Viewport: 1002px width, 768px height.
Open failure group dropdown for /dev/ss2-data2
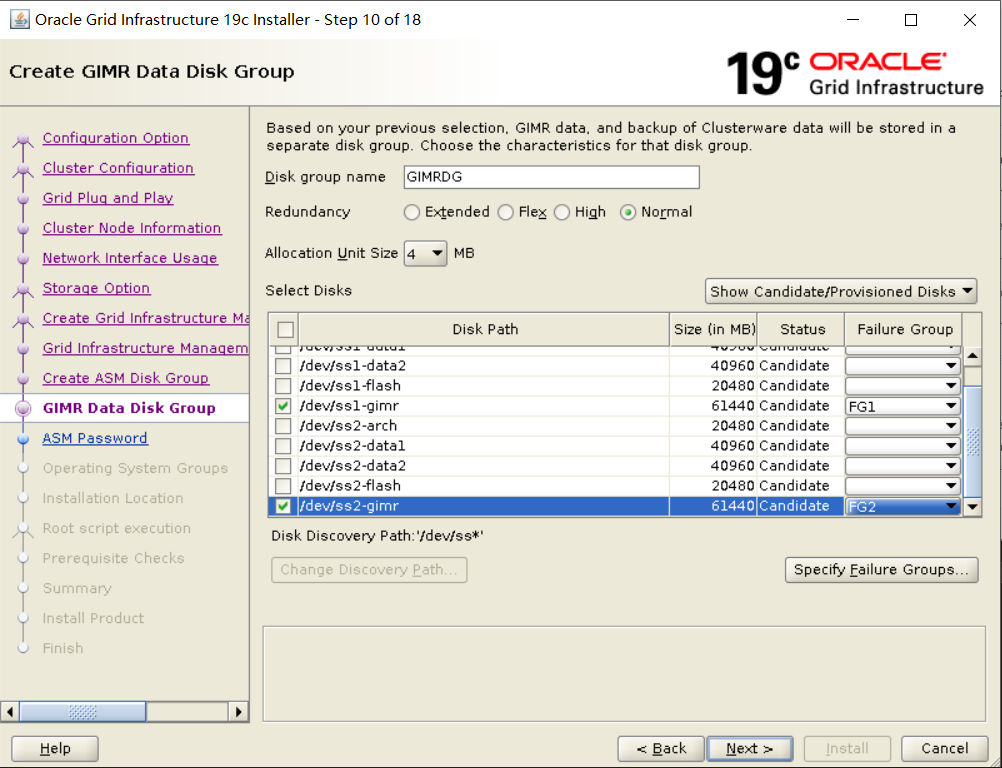[x=902, y=466]
